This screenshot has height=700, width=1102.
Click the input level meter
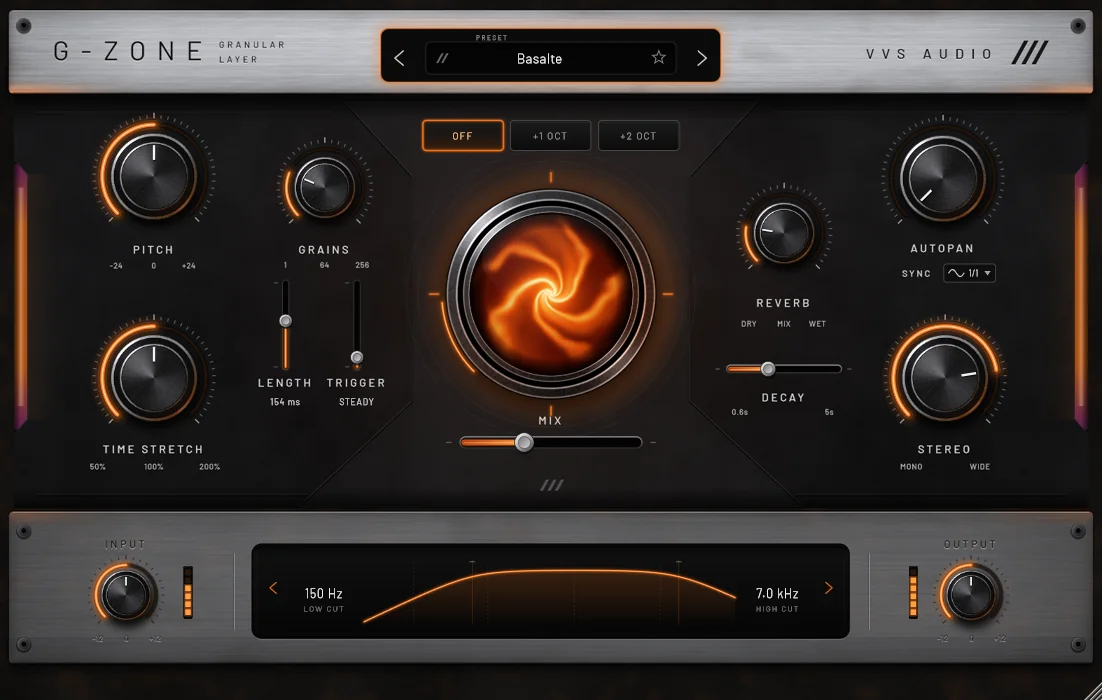pyautogui.click(x=188, y=592)
